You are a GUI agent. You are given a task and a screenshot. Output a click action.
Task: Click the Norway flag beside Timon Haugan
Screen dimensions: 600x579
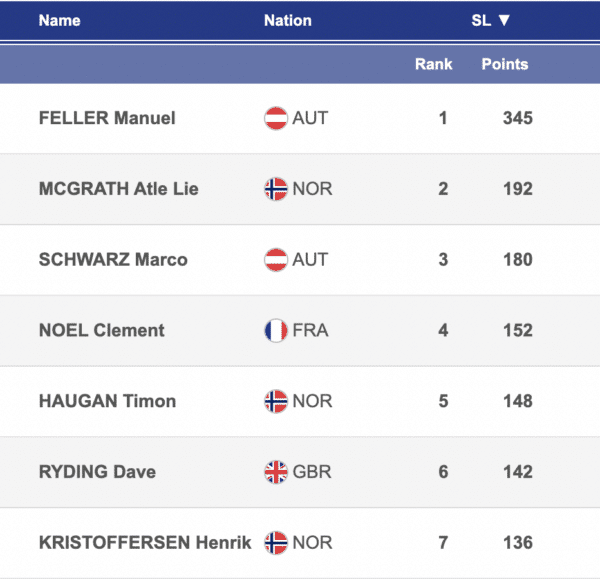(x=275, y=401)
